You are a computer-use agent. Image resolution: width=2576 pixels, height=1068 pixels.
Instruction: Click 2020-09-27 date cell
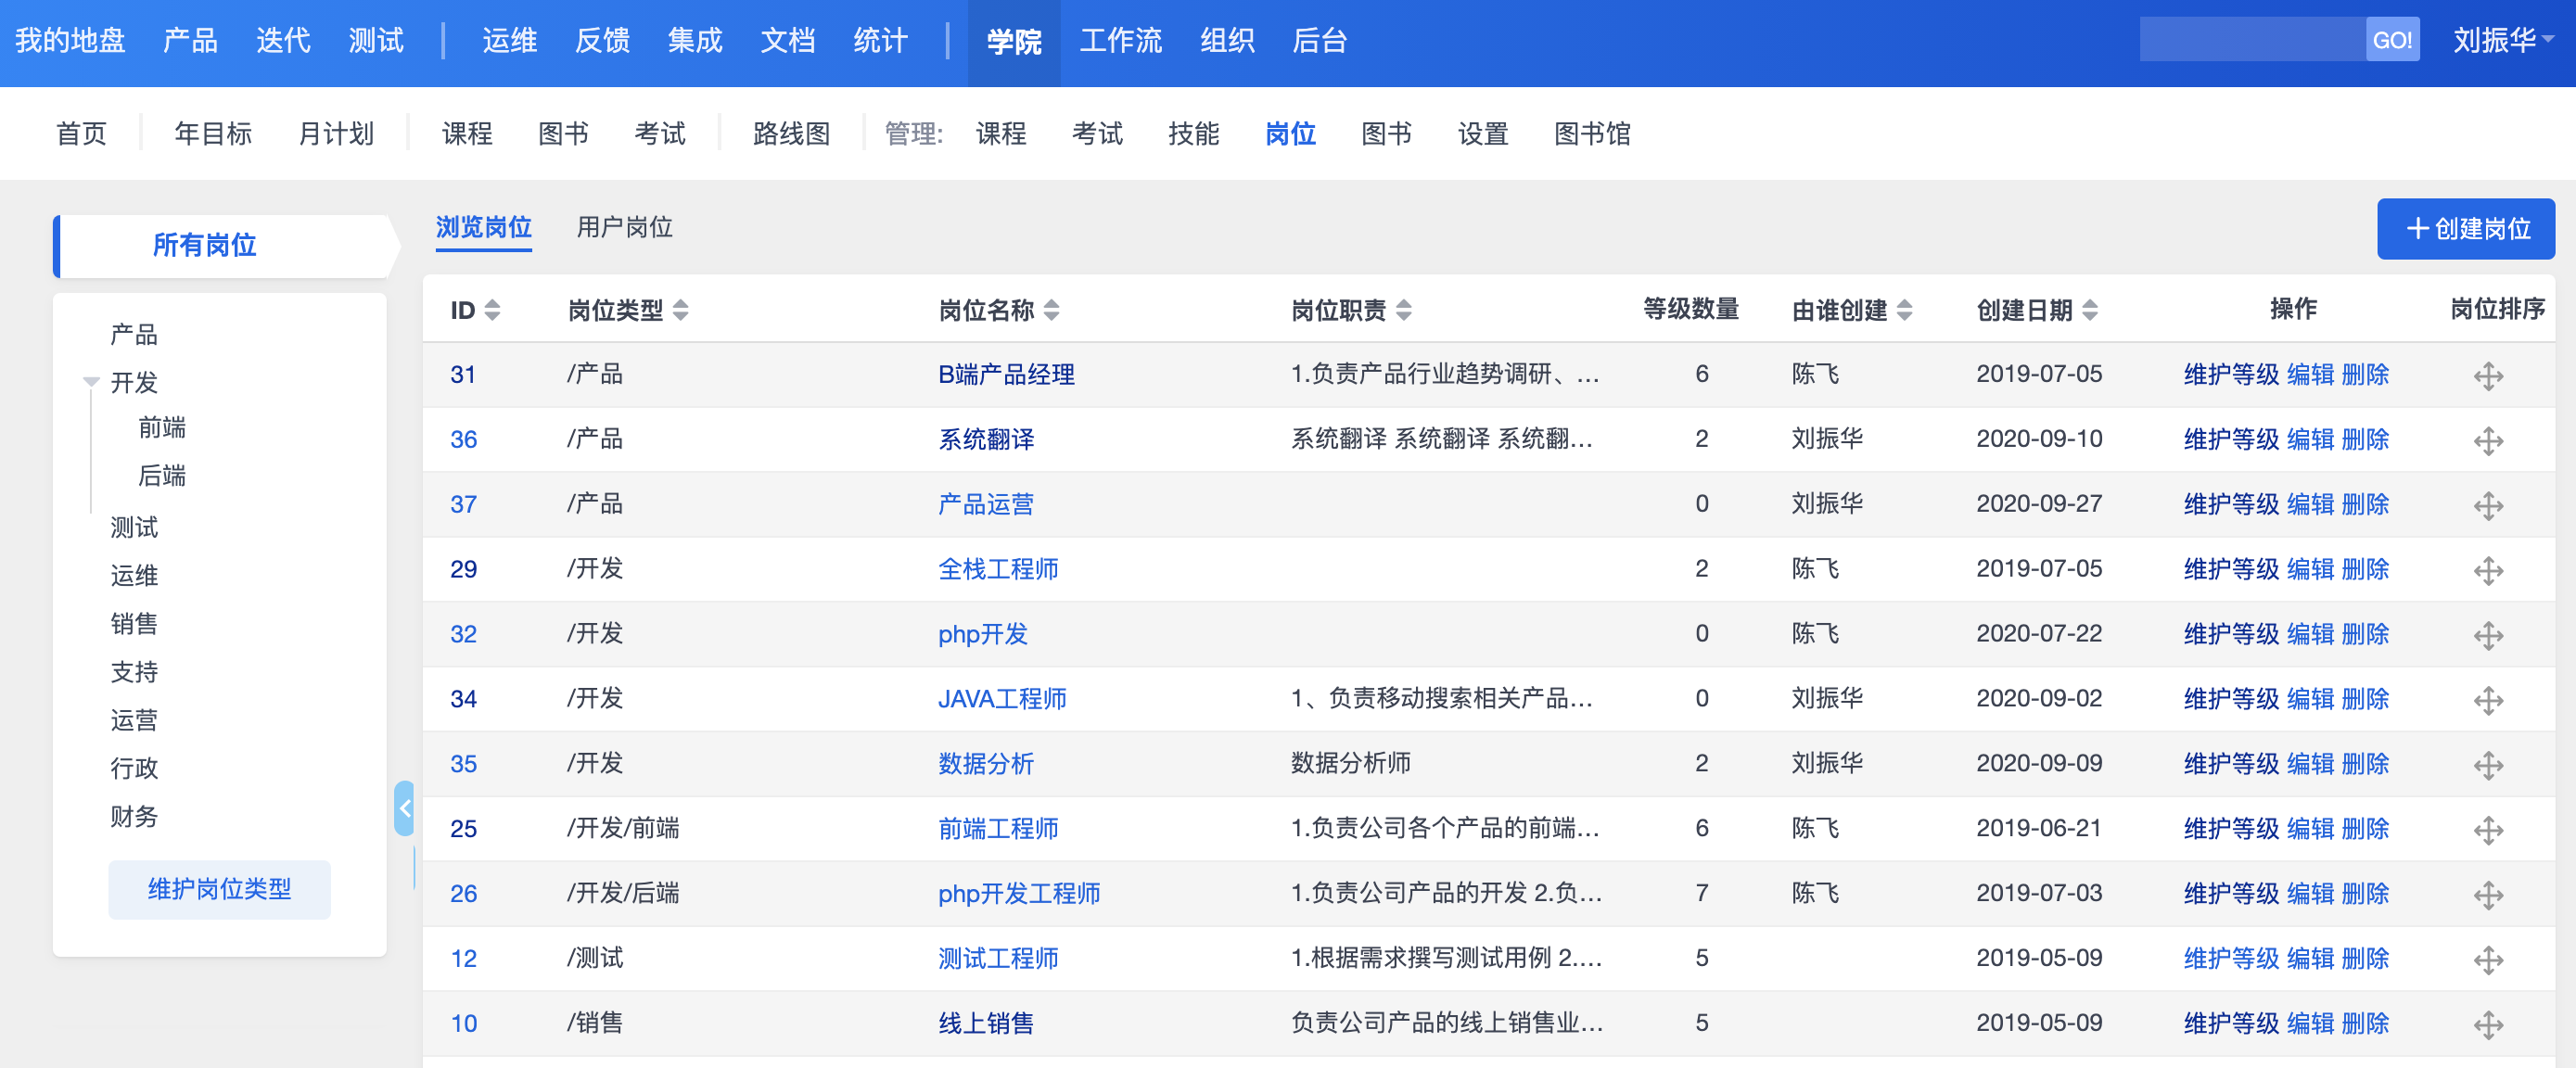pos(2038,503)
